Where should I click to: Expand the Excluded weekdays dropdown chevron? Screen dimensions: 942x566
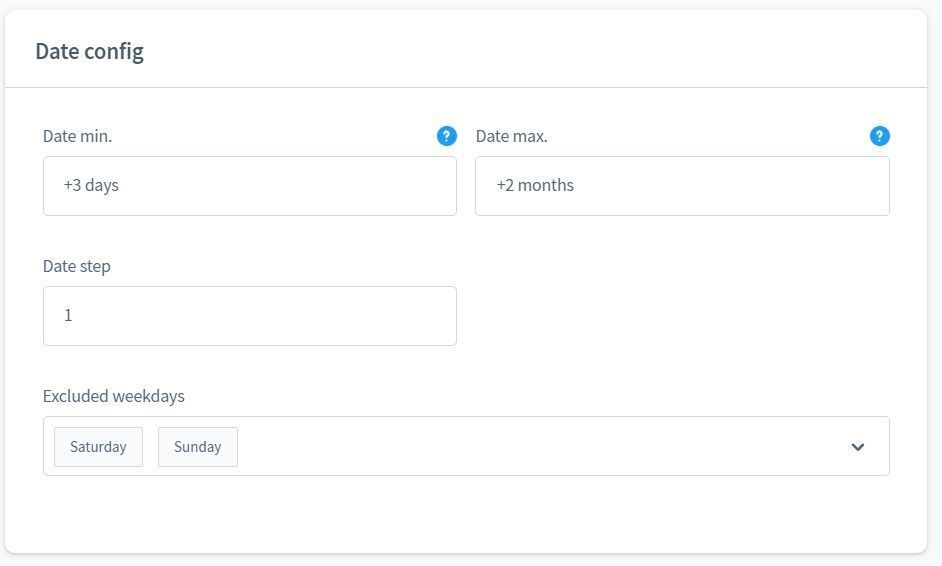click(857, 447)
